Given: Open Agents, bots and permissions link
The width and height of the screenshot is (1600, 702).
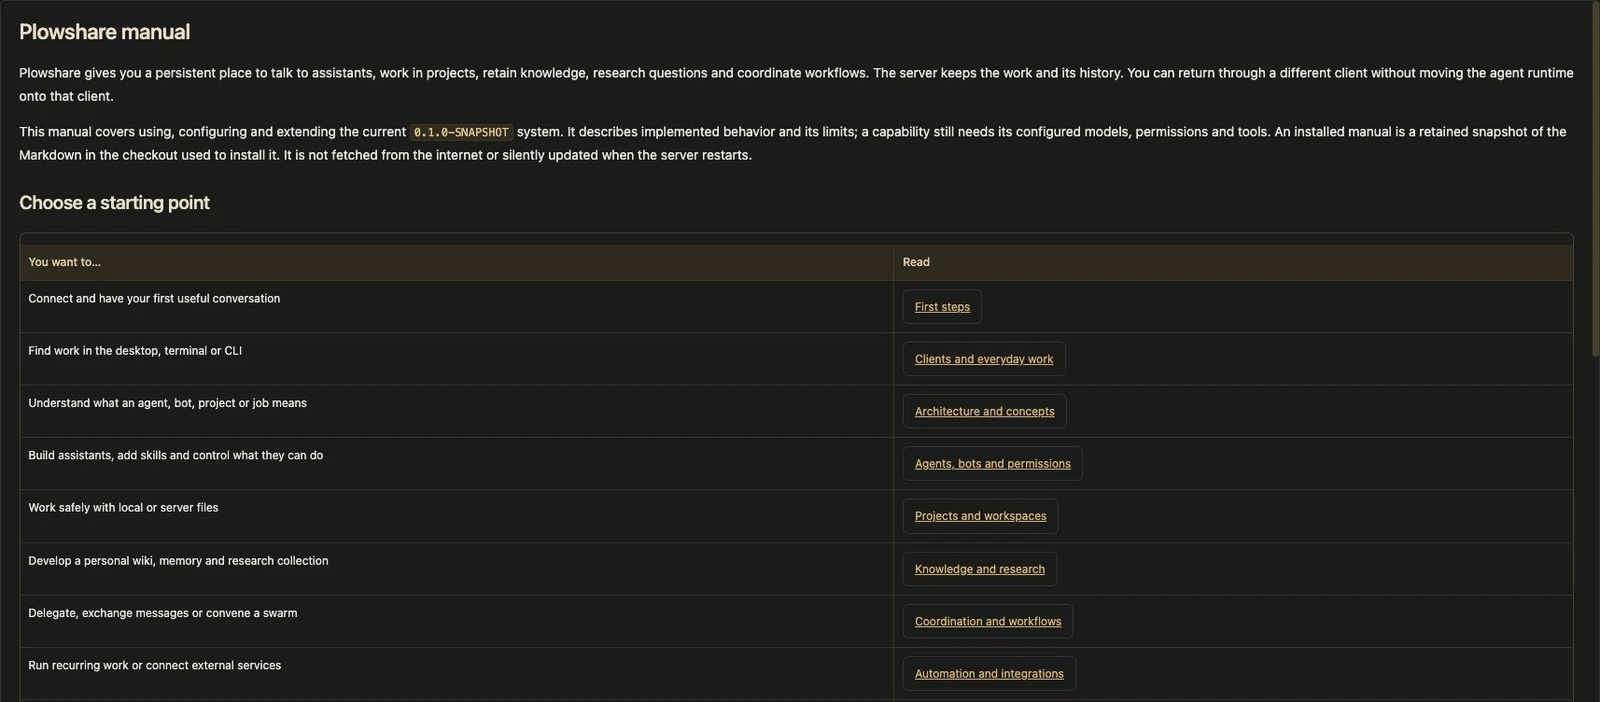Looking at the screenshot, I should click(992, 464).
